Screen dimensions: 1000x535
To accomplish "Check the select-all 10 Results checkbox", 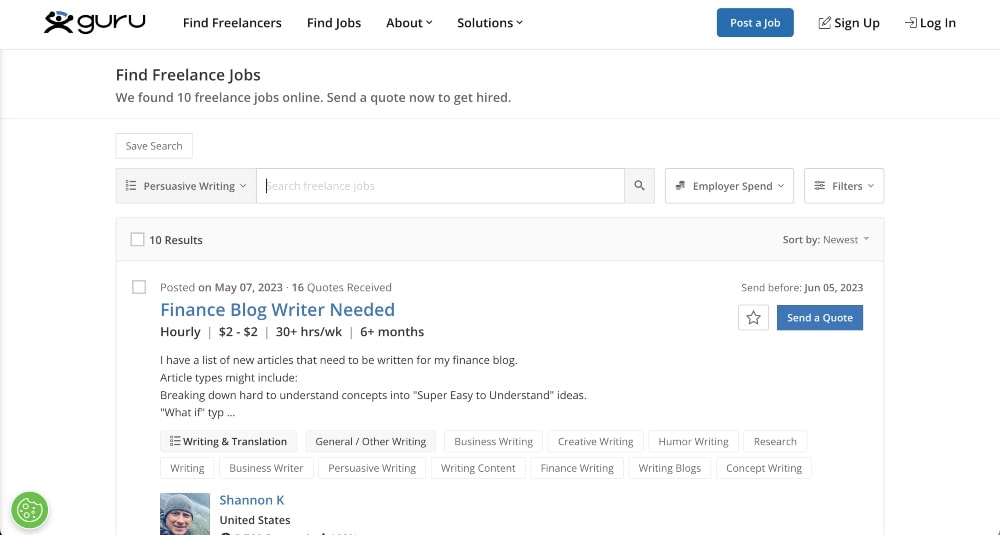I will coord(138,240).
